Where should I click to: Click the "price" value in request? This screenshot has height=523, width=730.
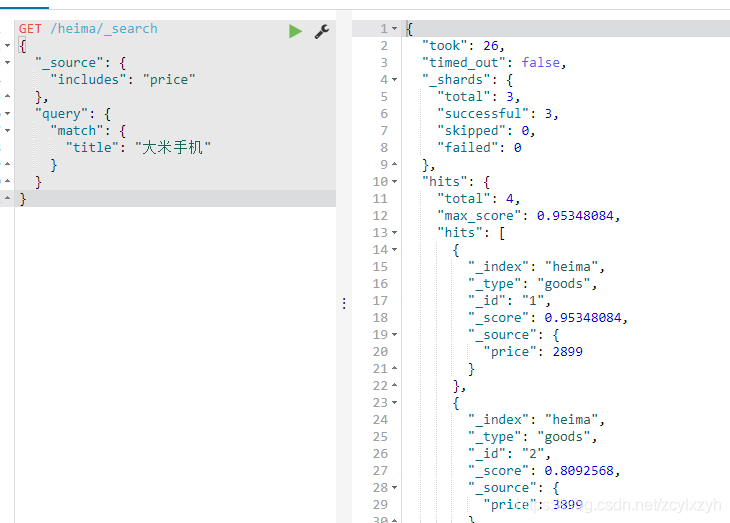[x=169, y=80]
